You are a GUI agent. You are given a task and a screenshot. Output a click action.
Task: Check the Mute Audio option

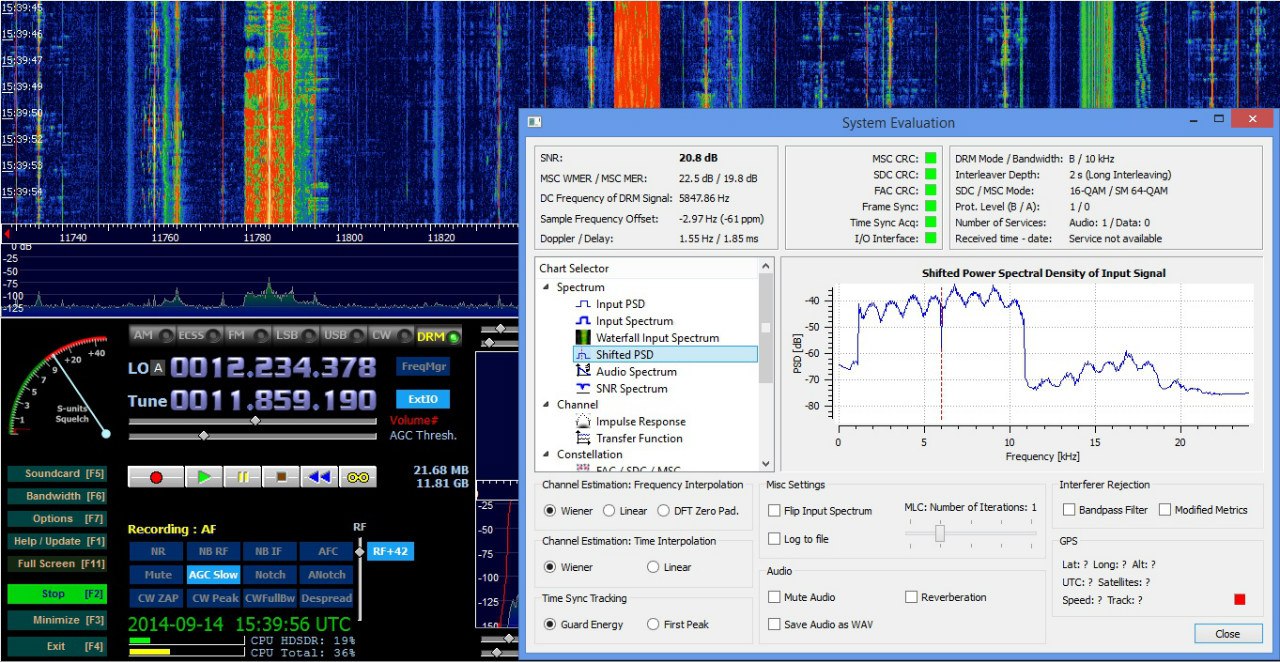775,597
